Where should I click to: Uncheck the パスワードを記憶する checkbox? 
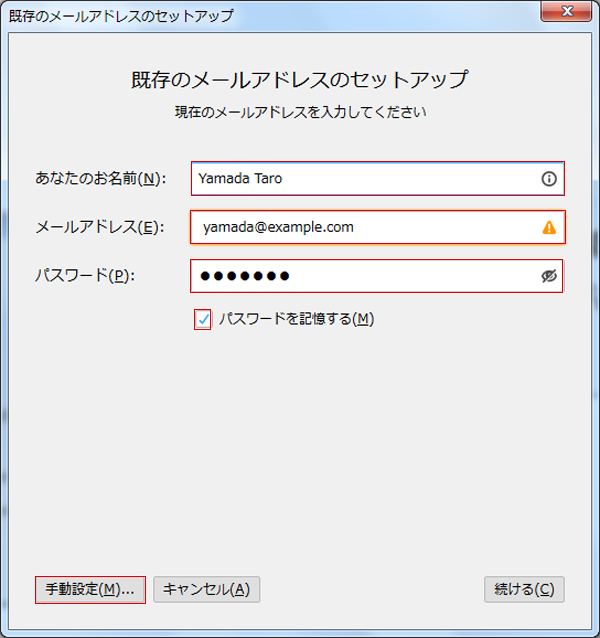tap(203, 319)
